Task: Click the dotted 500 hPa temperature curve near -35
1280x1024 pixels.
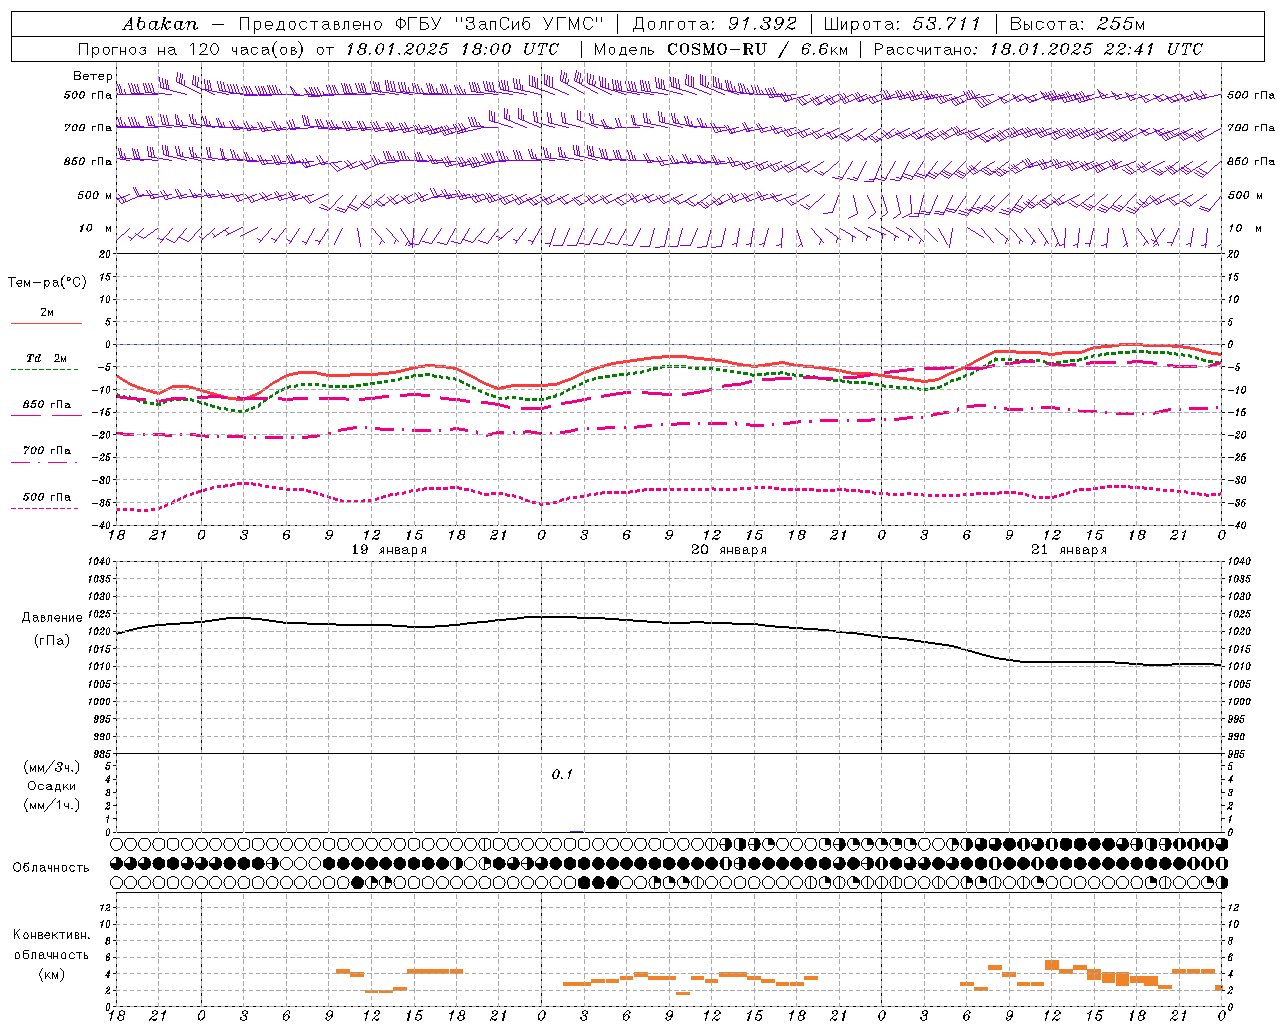Action: pos(669,490)
